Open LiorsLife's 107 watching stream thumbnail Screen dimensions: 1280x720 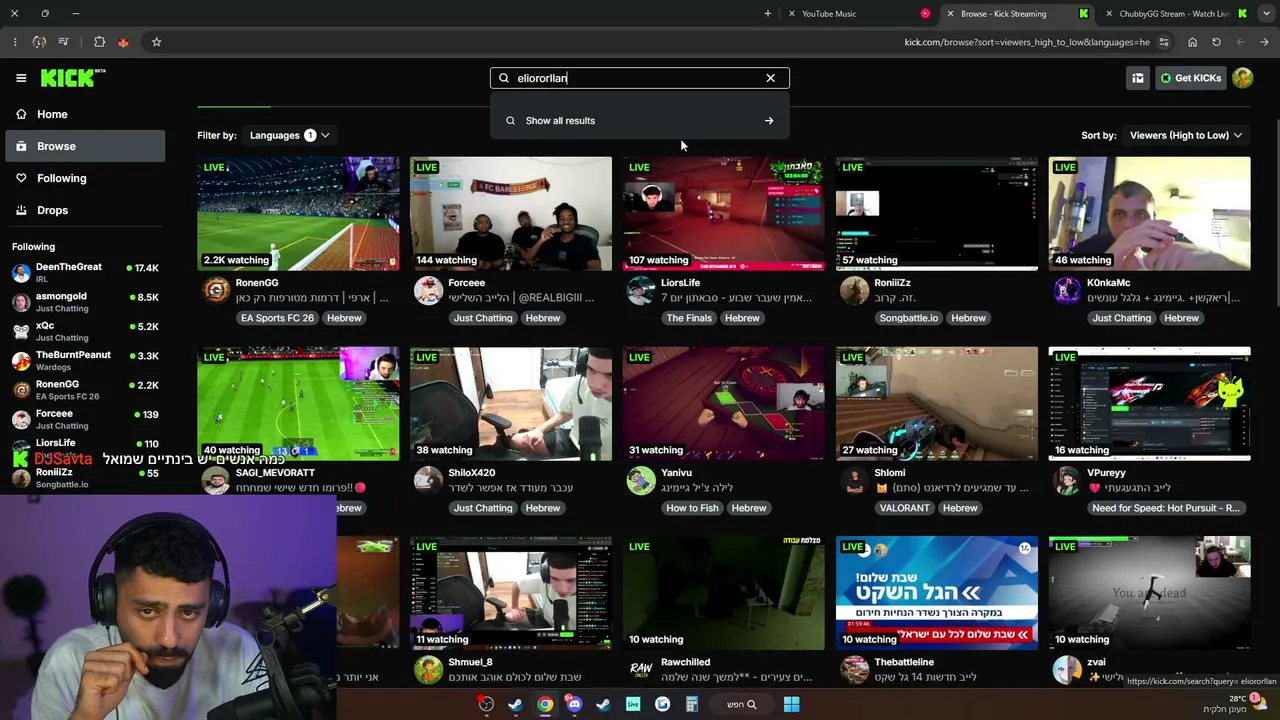pyautogui.click(x=724, y=213)
